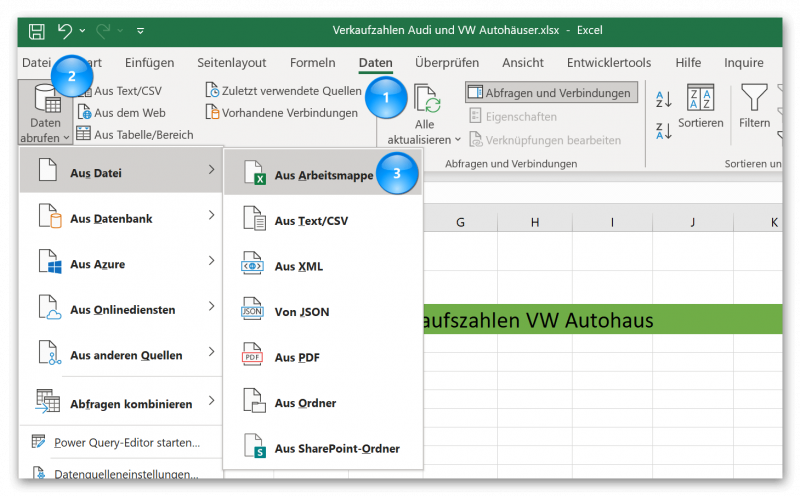Sort ascending with the A-Z icon
The image size is (800, 496).
tap(664, 99)
